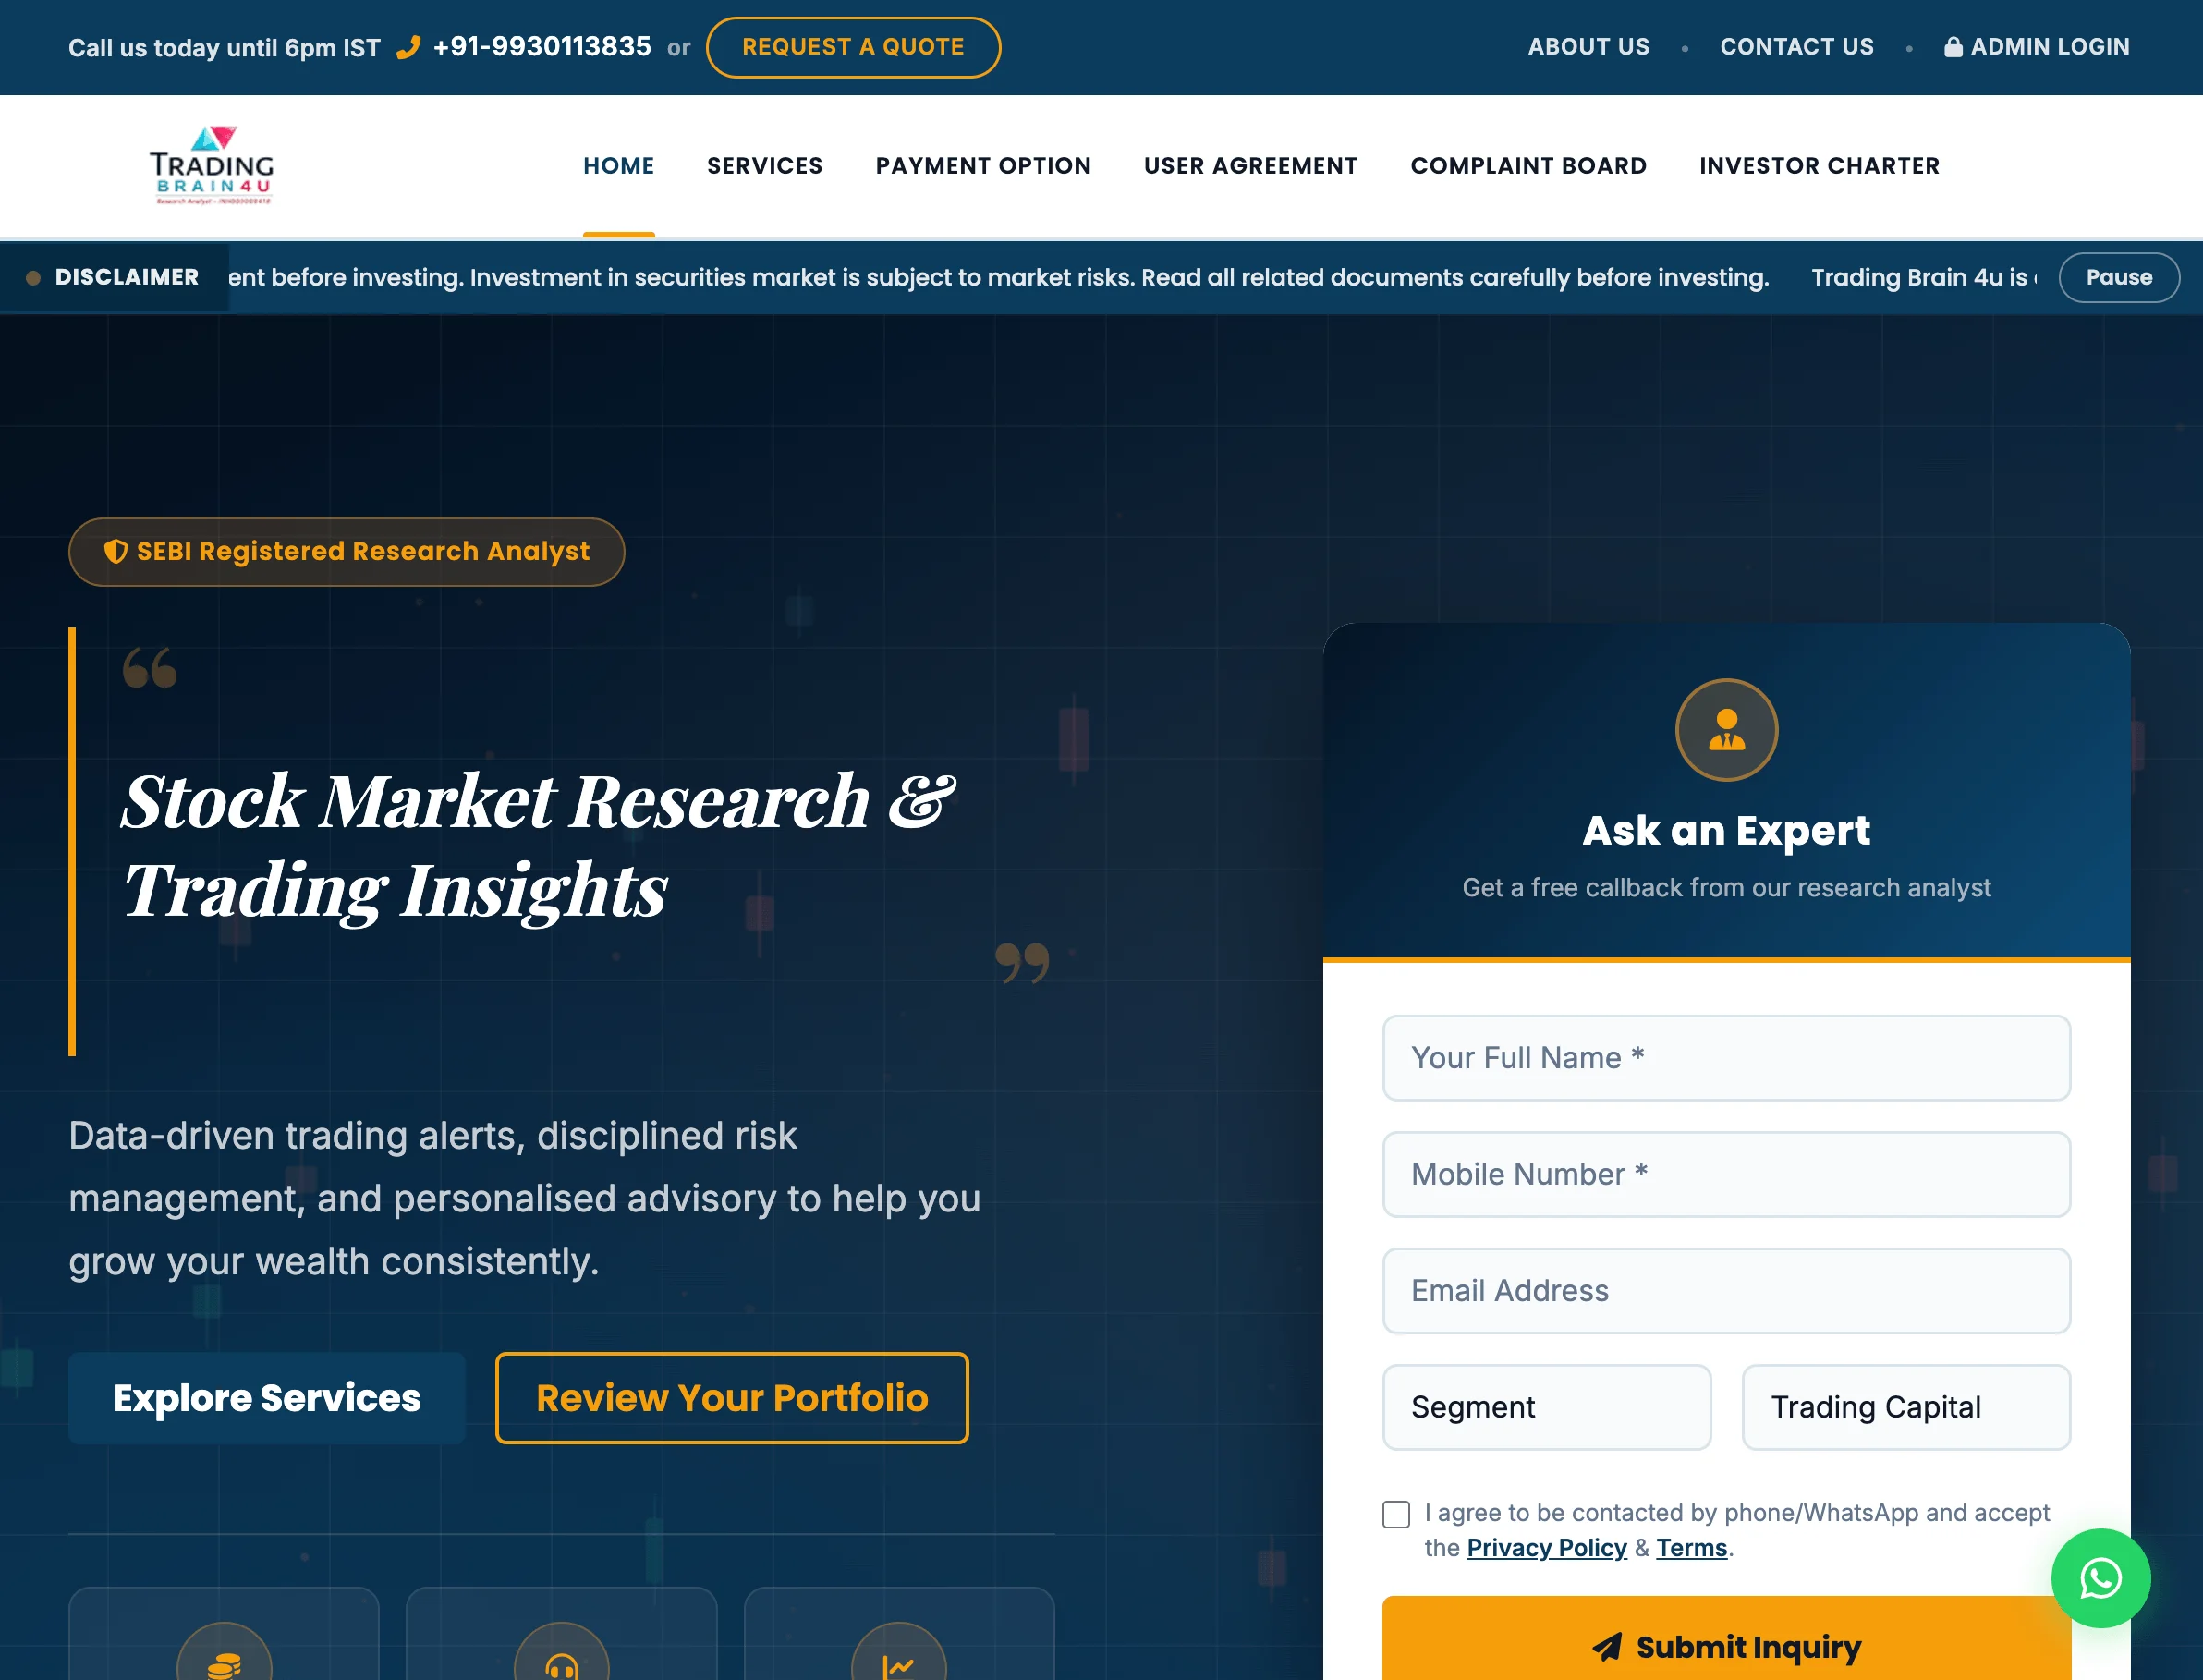This screenshot has width=2203, height=1680.
Task: Click the Ask an Expert heading
Action: point(1726,830)
